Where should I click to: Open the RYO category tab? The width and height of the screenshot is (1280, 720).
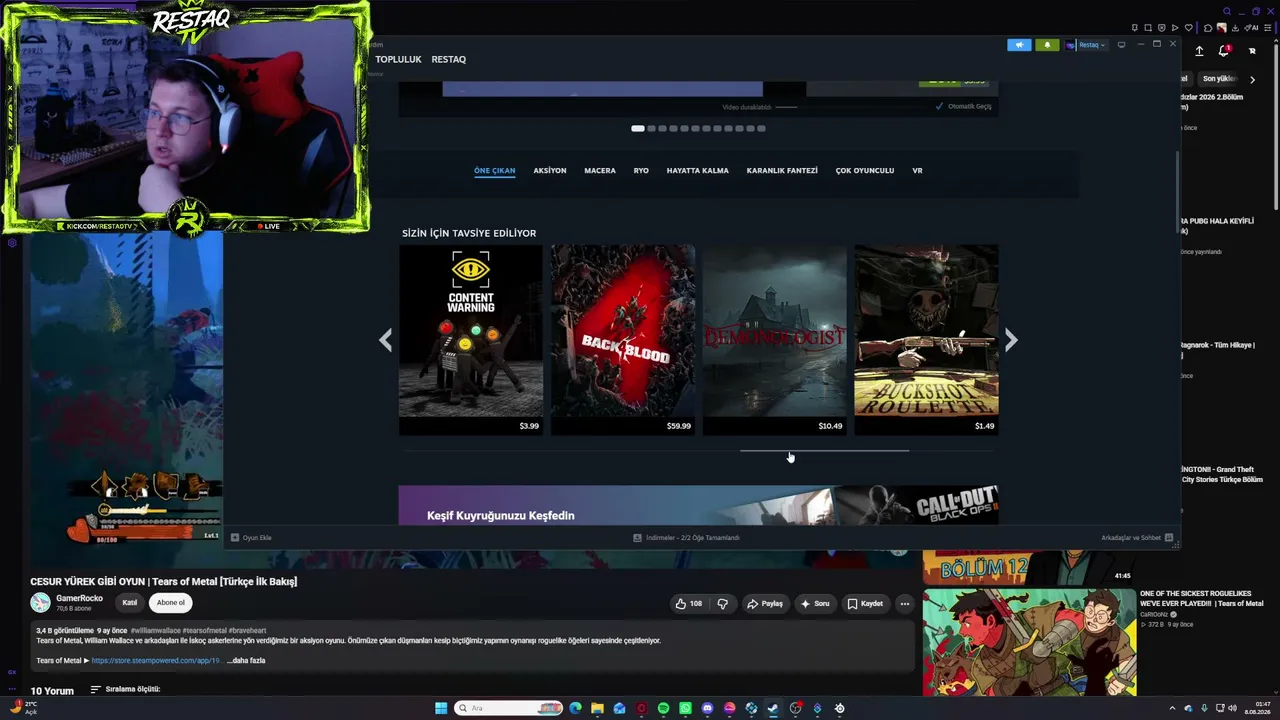pyautogui.click(x=641, y=171)
